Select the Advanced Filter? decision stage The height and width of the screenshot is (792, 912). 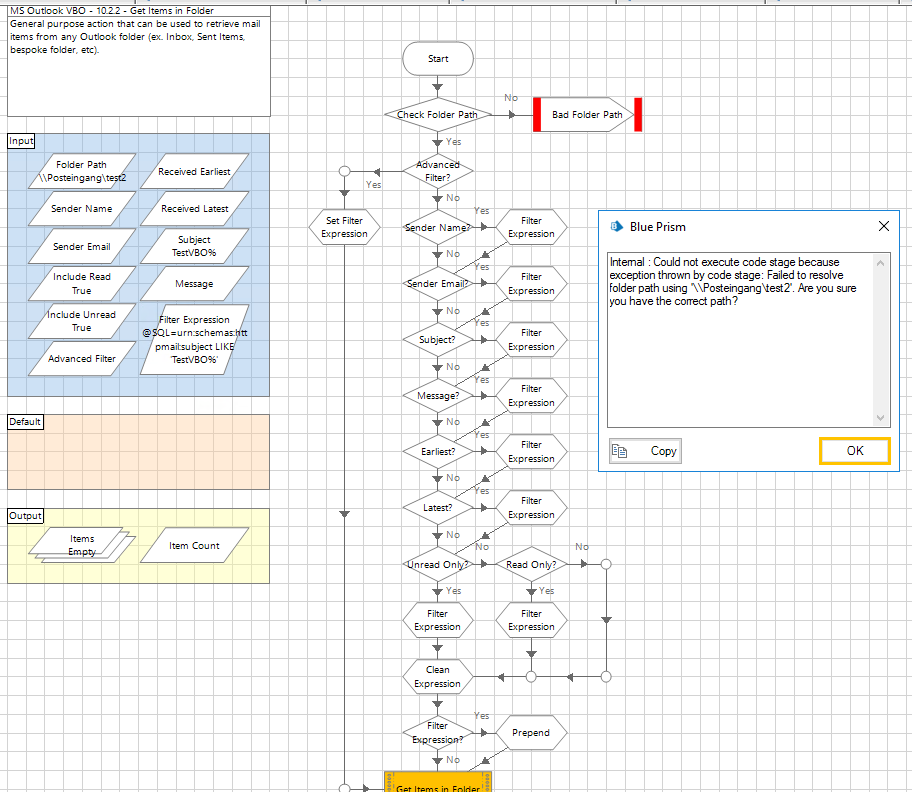438,171
